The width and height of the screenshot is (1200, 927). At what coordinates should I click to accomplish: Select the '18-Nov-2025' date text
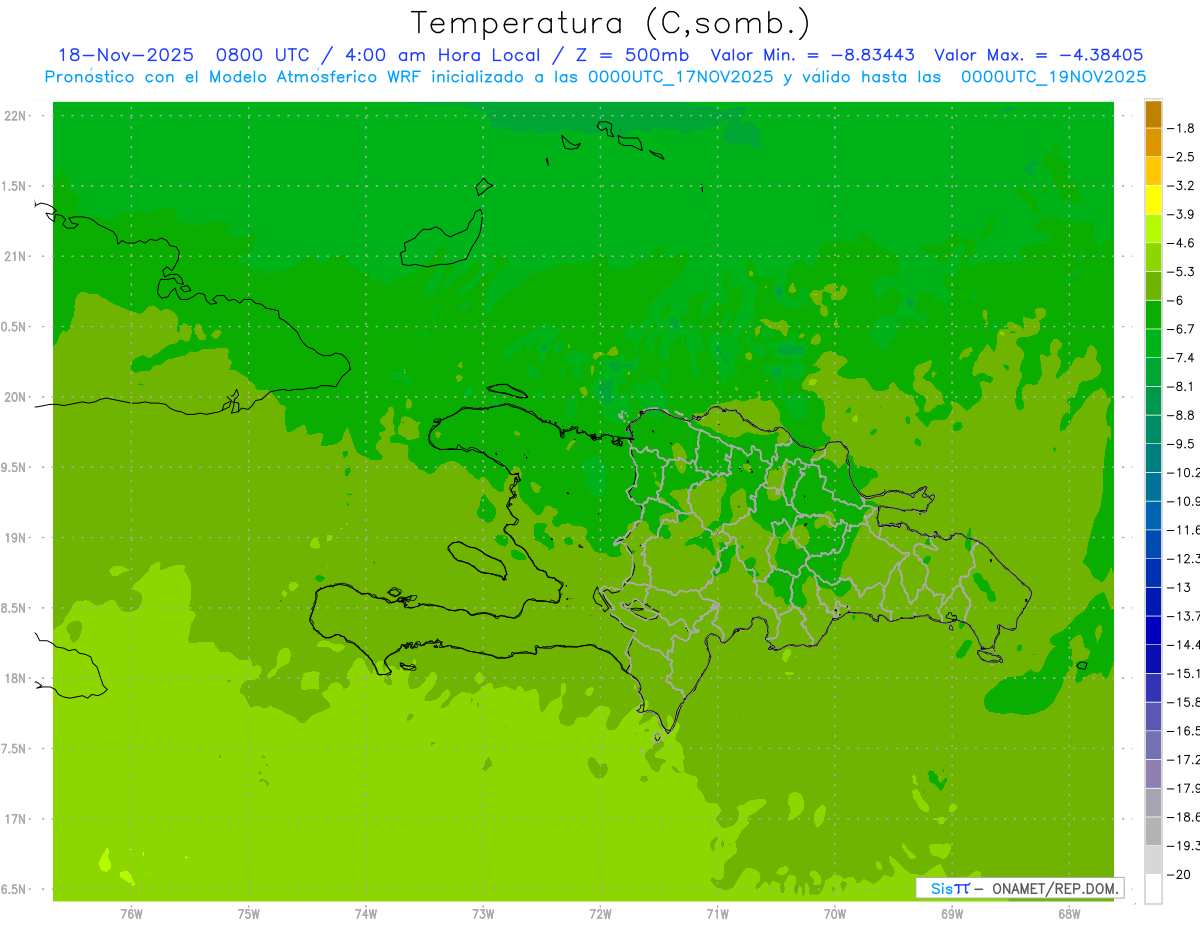click(x=126, y=55)
